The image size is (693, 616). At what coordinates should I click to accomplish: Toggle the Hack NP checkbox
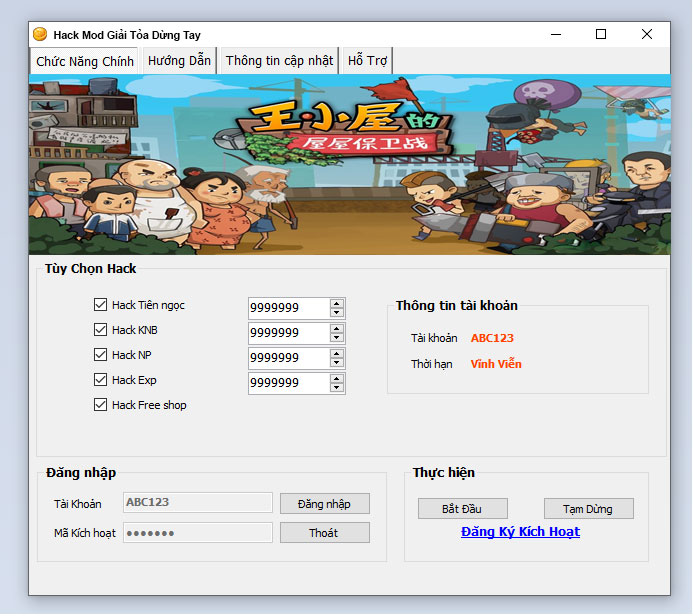coord(100,354)
